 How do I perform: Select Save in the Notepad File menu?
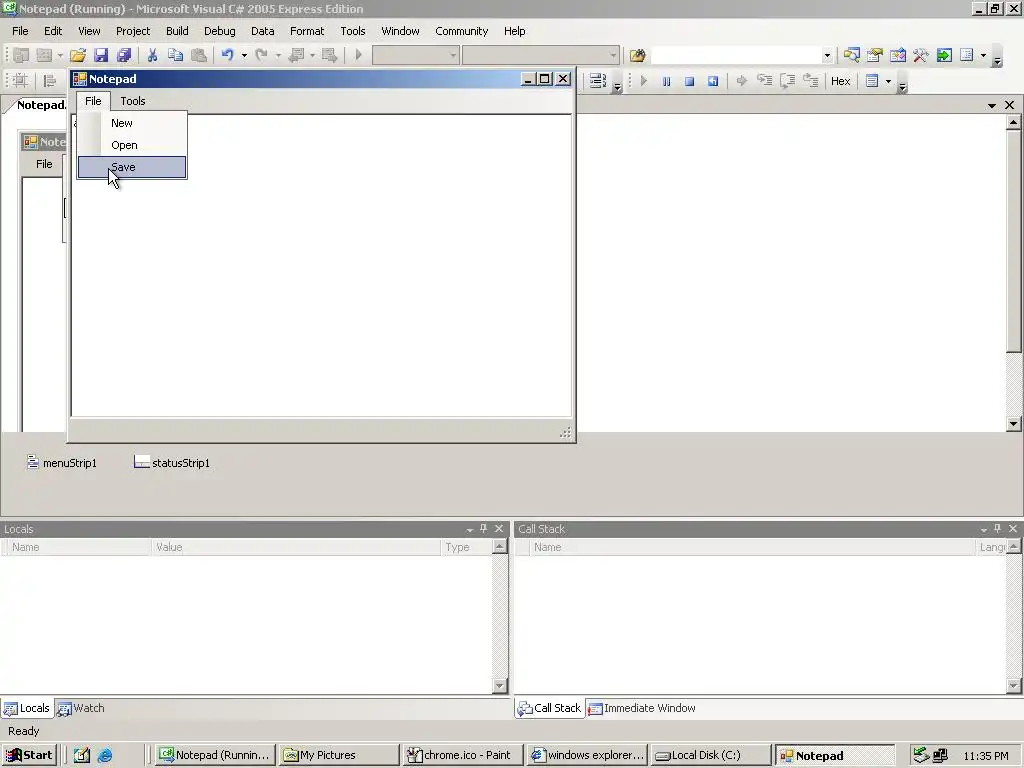point(132,167)
